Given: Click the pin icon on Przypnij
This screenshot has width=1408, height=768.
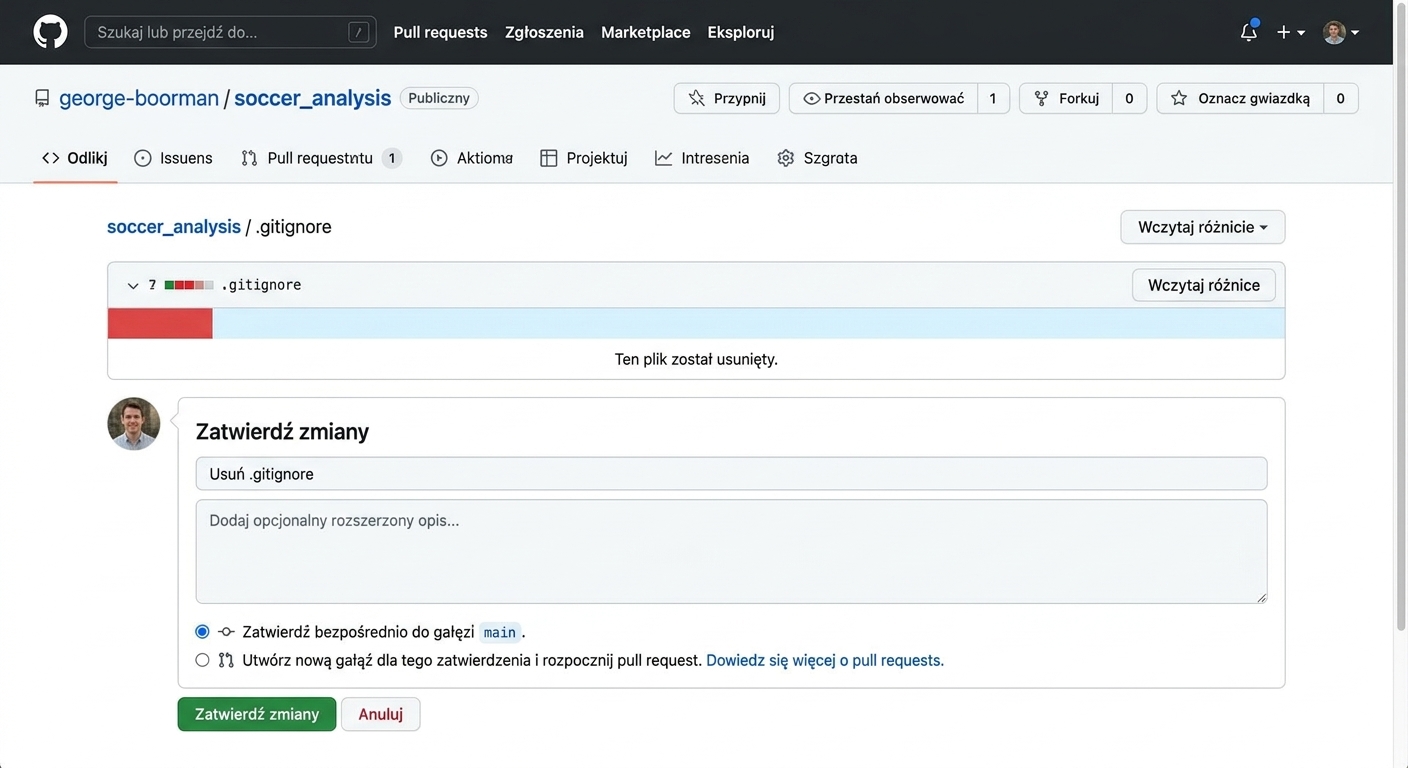Looking at the screenshot, I should coord(697,98).
